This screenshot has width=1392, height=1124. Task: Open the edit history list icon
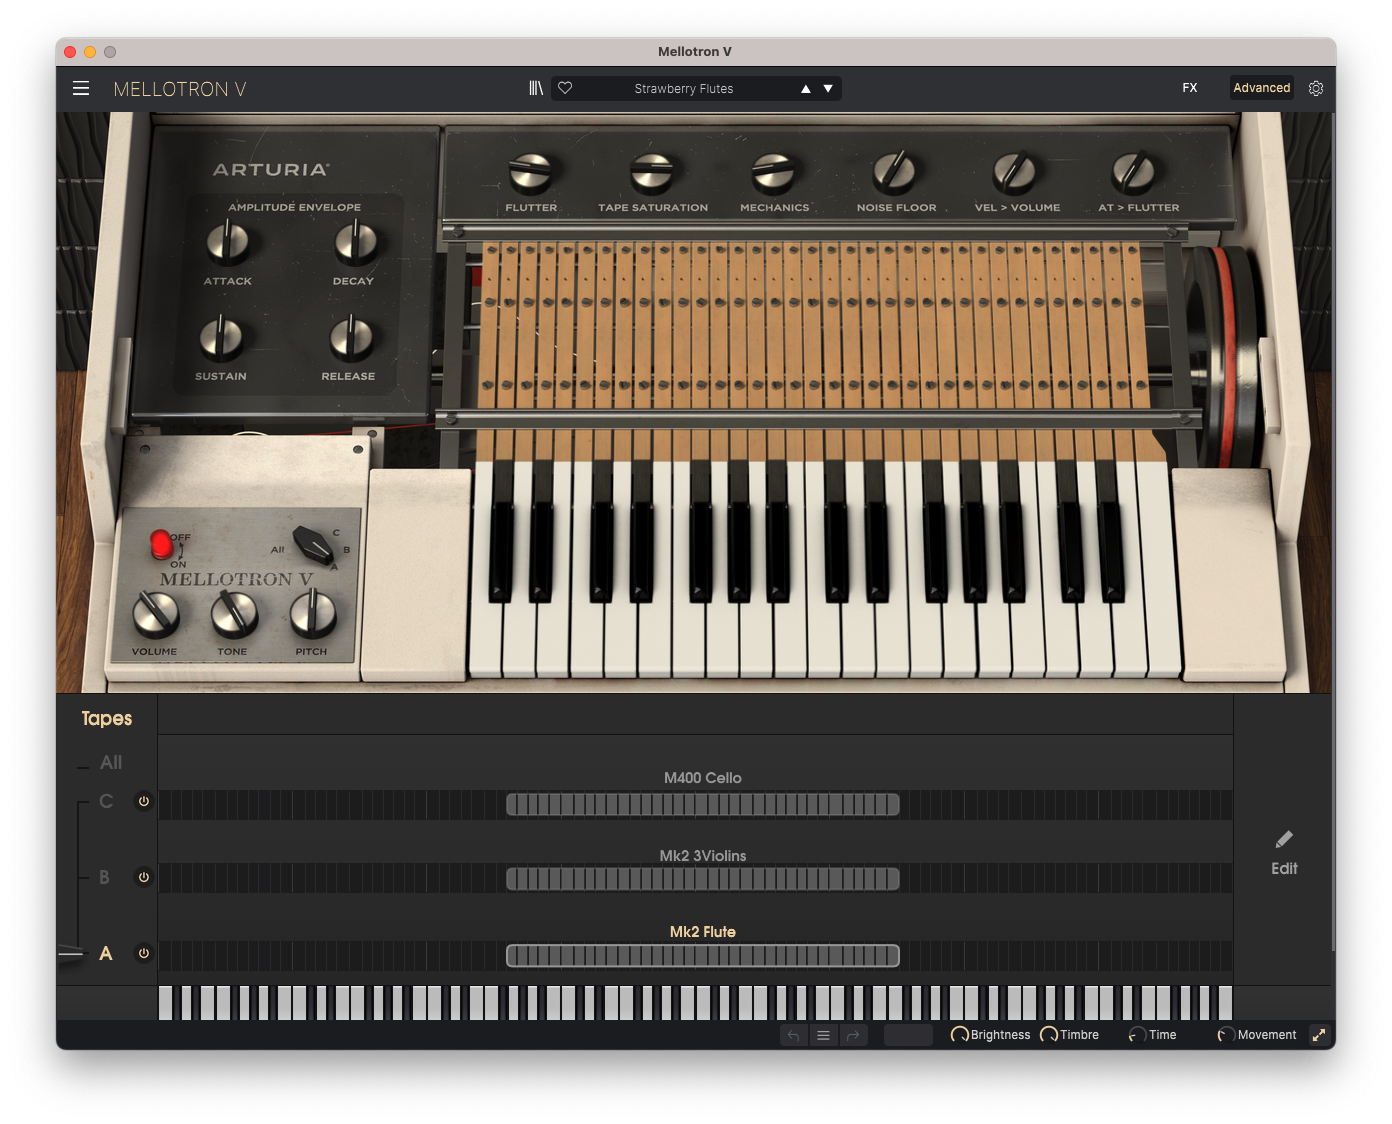click(823, 1035)
